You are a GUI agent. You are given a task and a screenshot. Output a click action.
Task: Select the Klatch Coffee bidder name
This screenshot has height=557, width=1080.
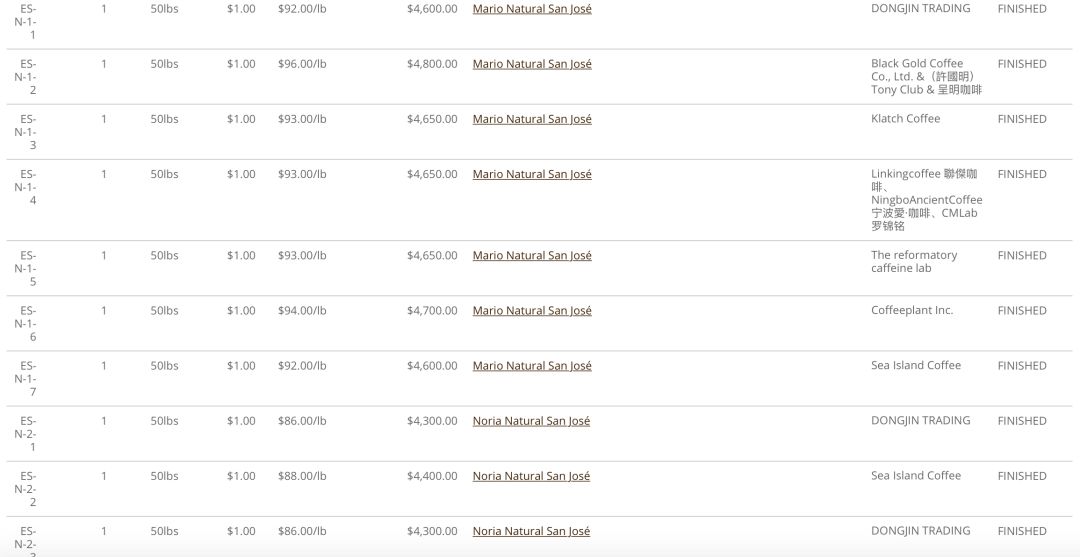[905, 118]
